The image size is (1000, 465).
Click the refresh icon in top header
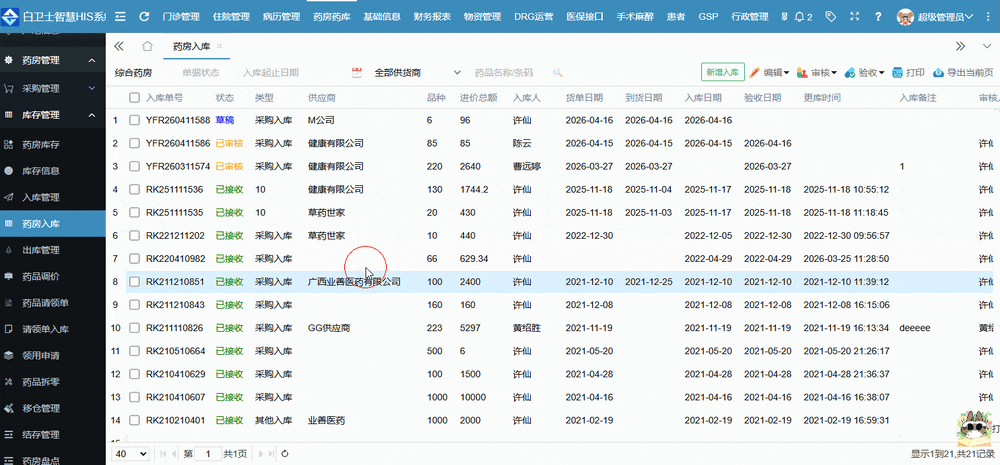pyautogui.click(x=144, y=17)
